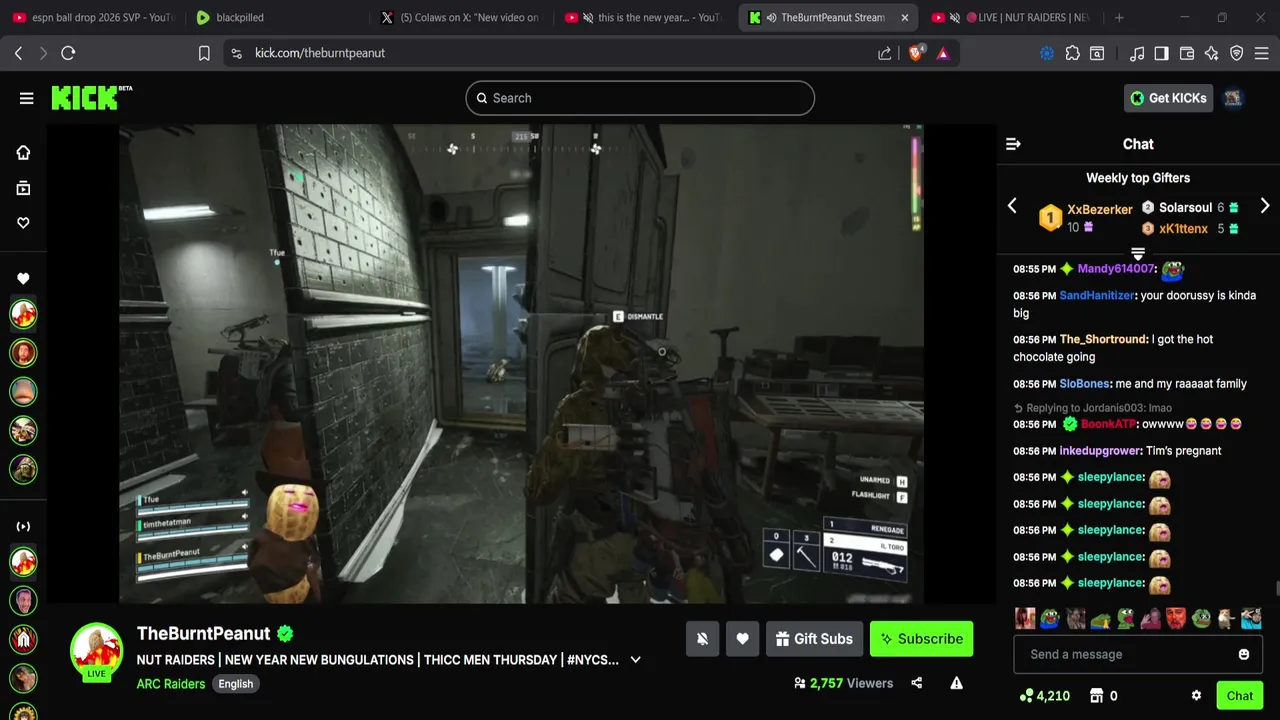Insert the white cat quick emote
The image size is (1280, 720).
pos(1226,619)
